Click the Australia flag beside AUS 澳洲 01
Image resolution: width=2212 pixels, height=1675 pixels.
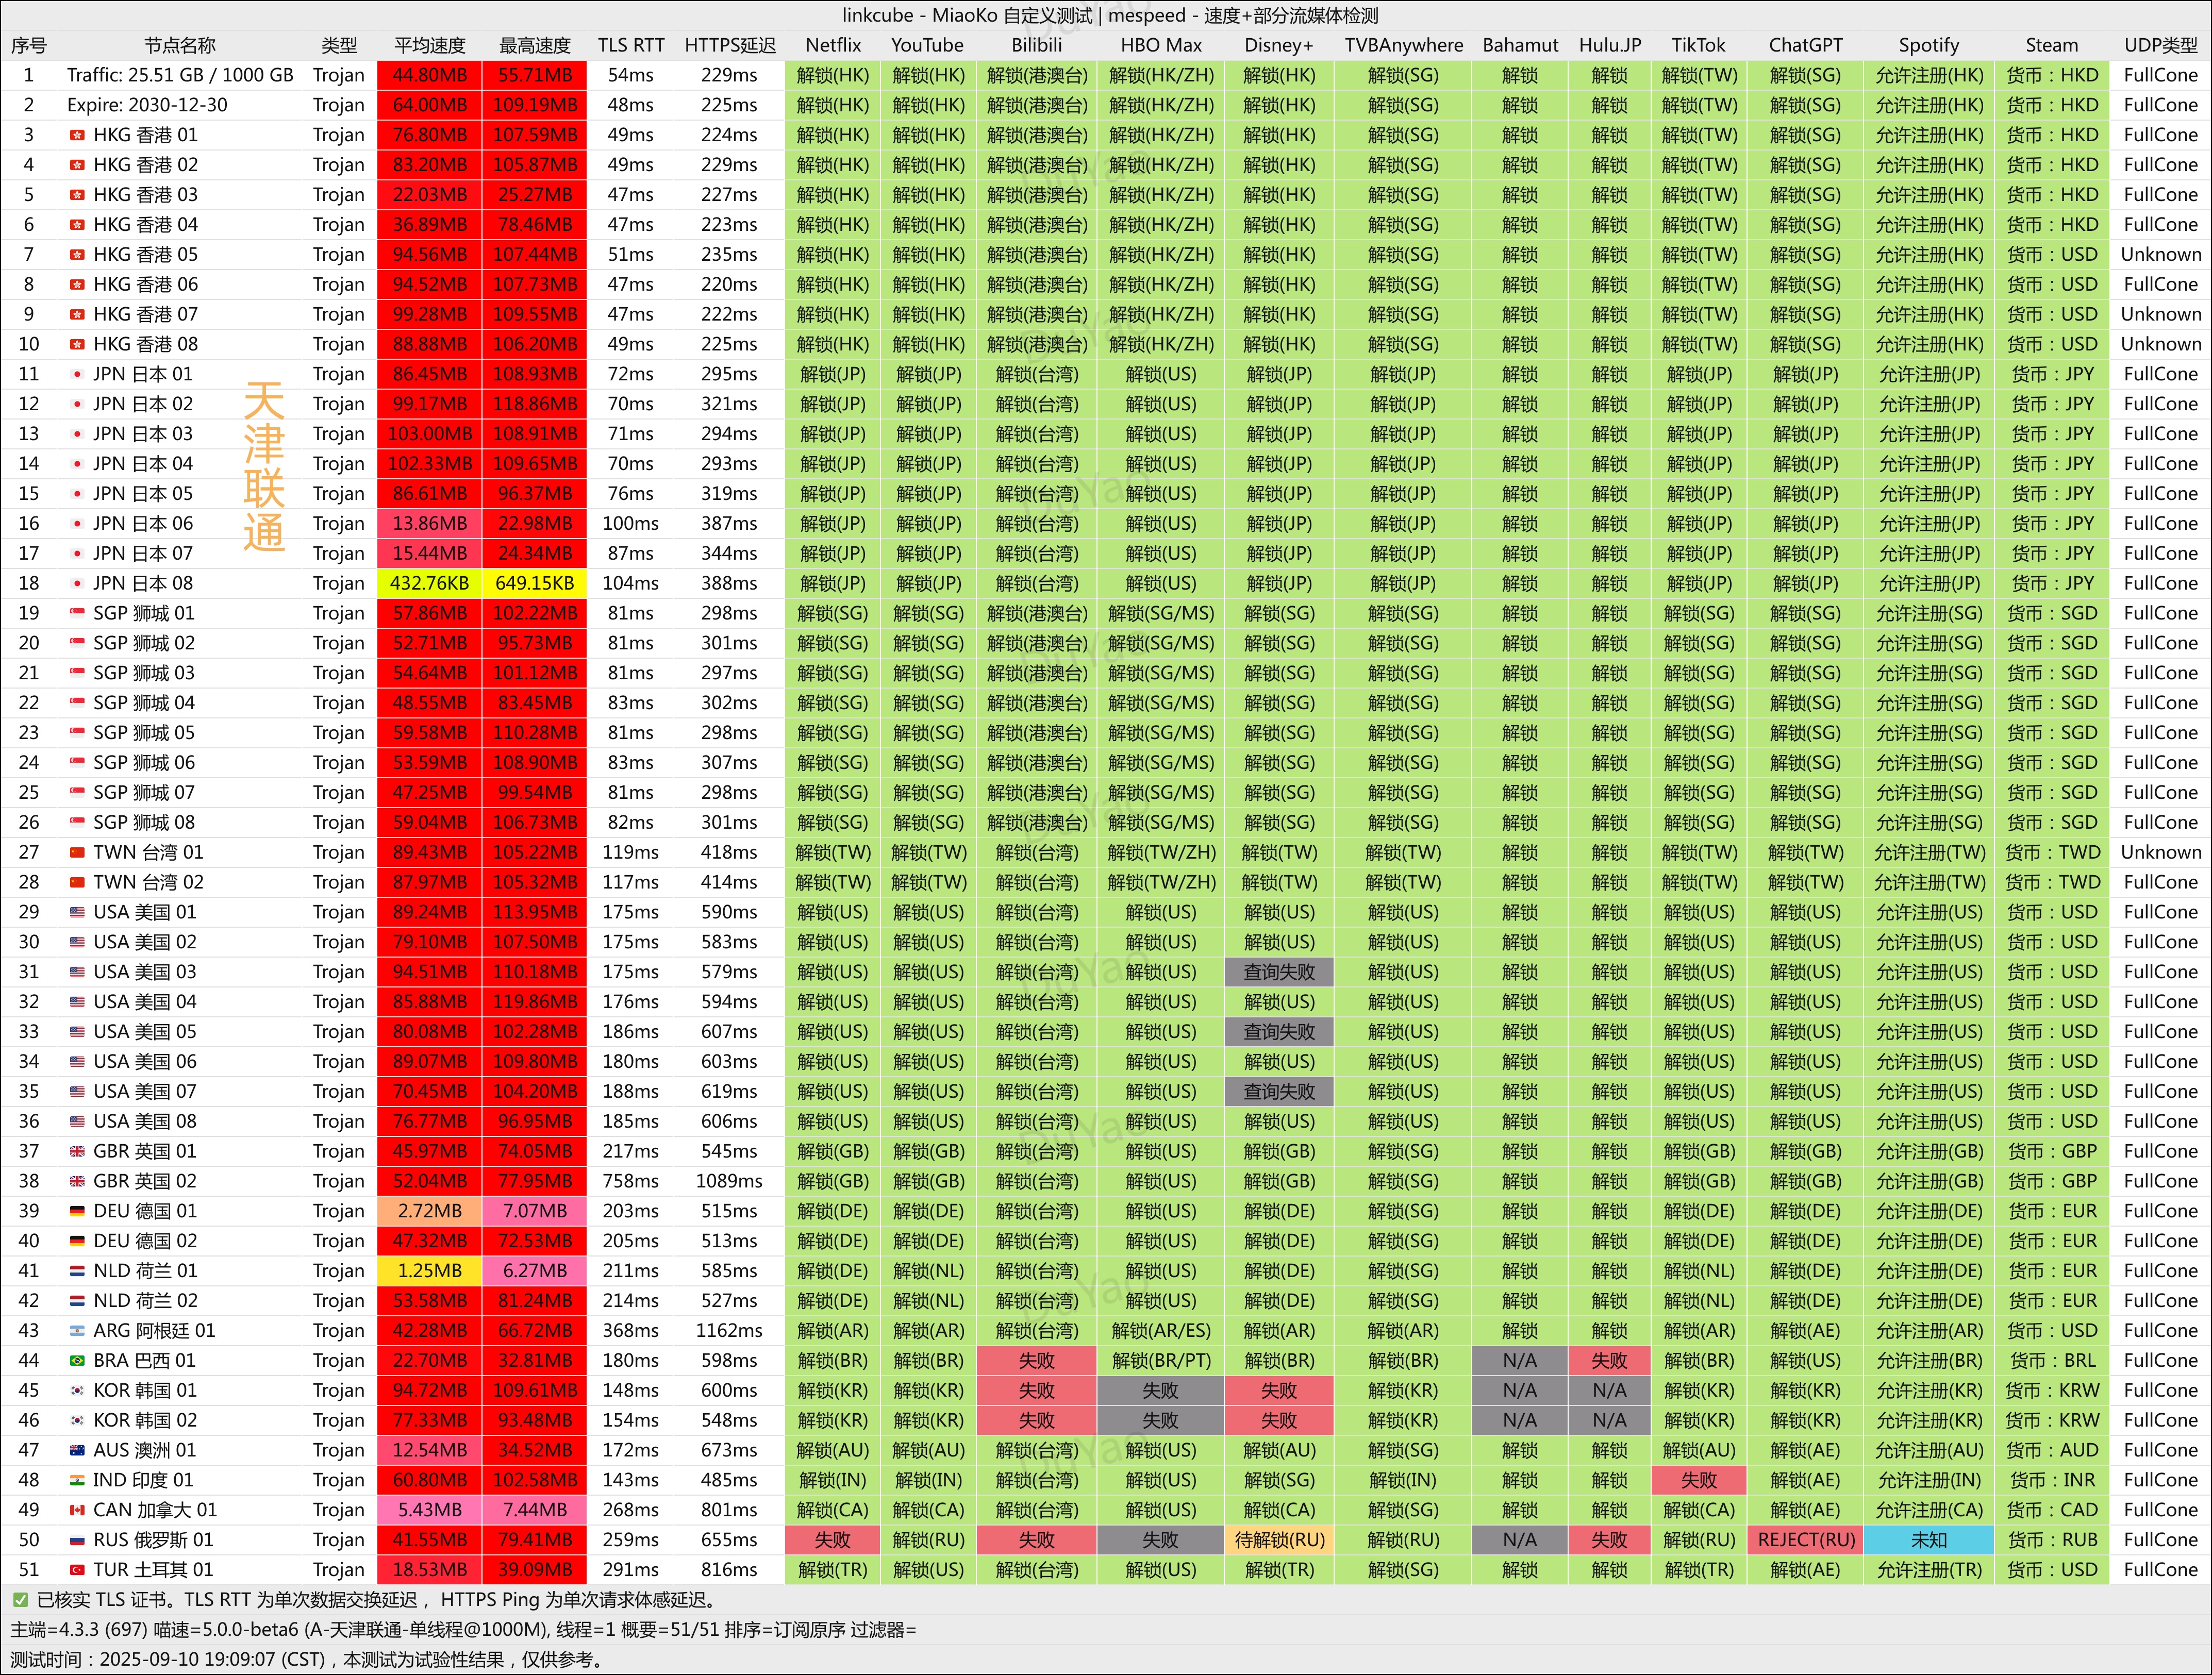(77, 1451)
